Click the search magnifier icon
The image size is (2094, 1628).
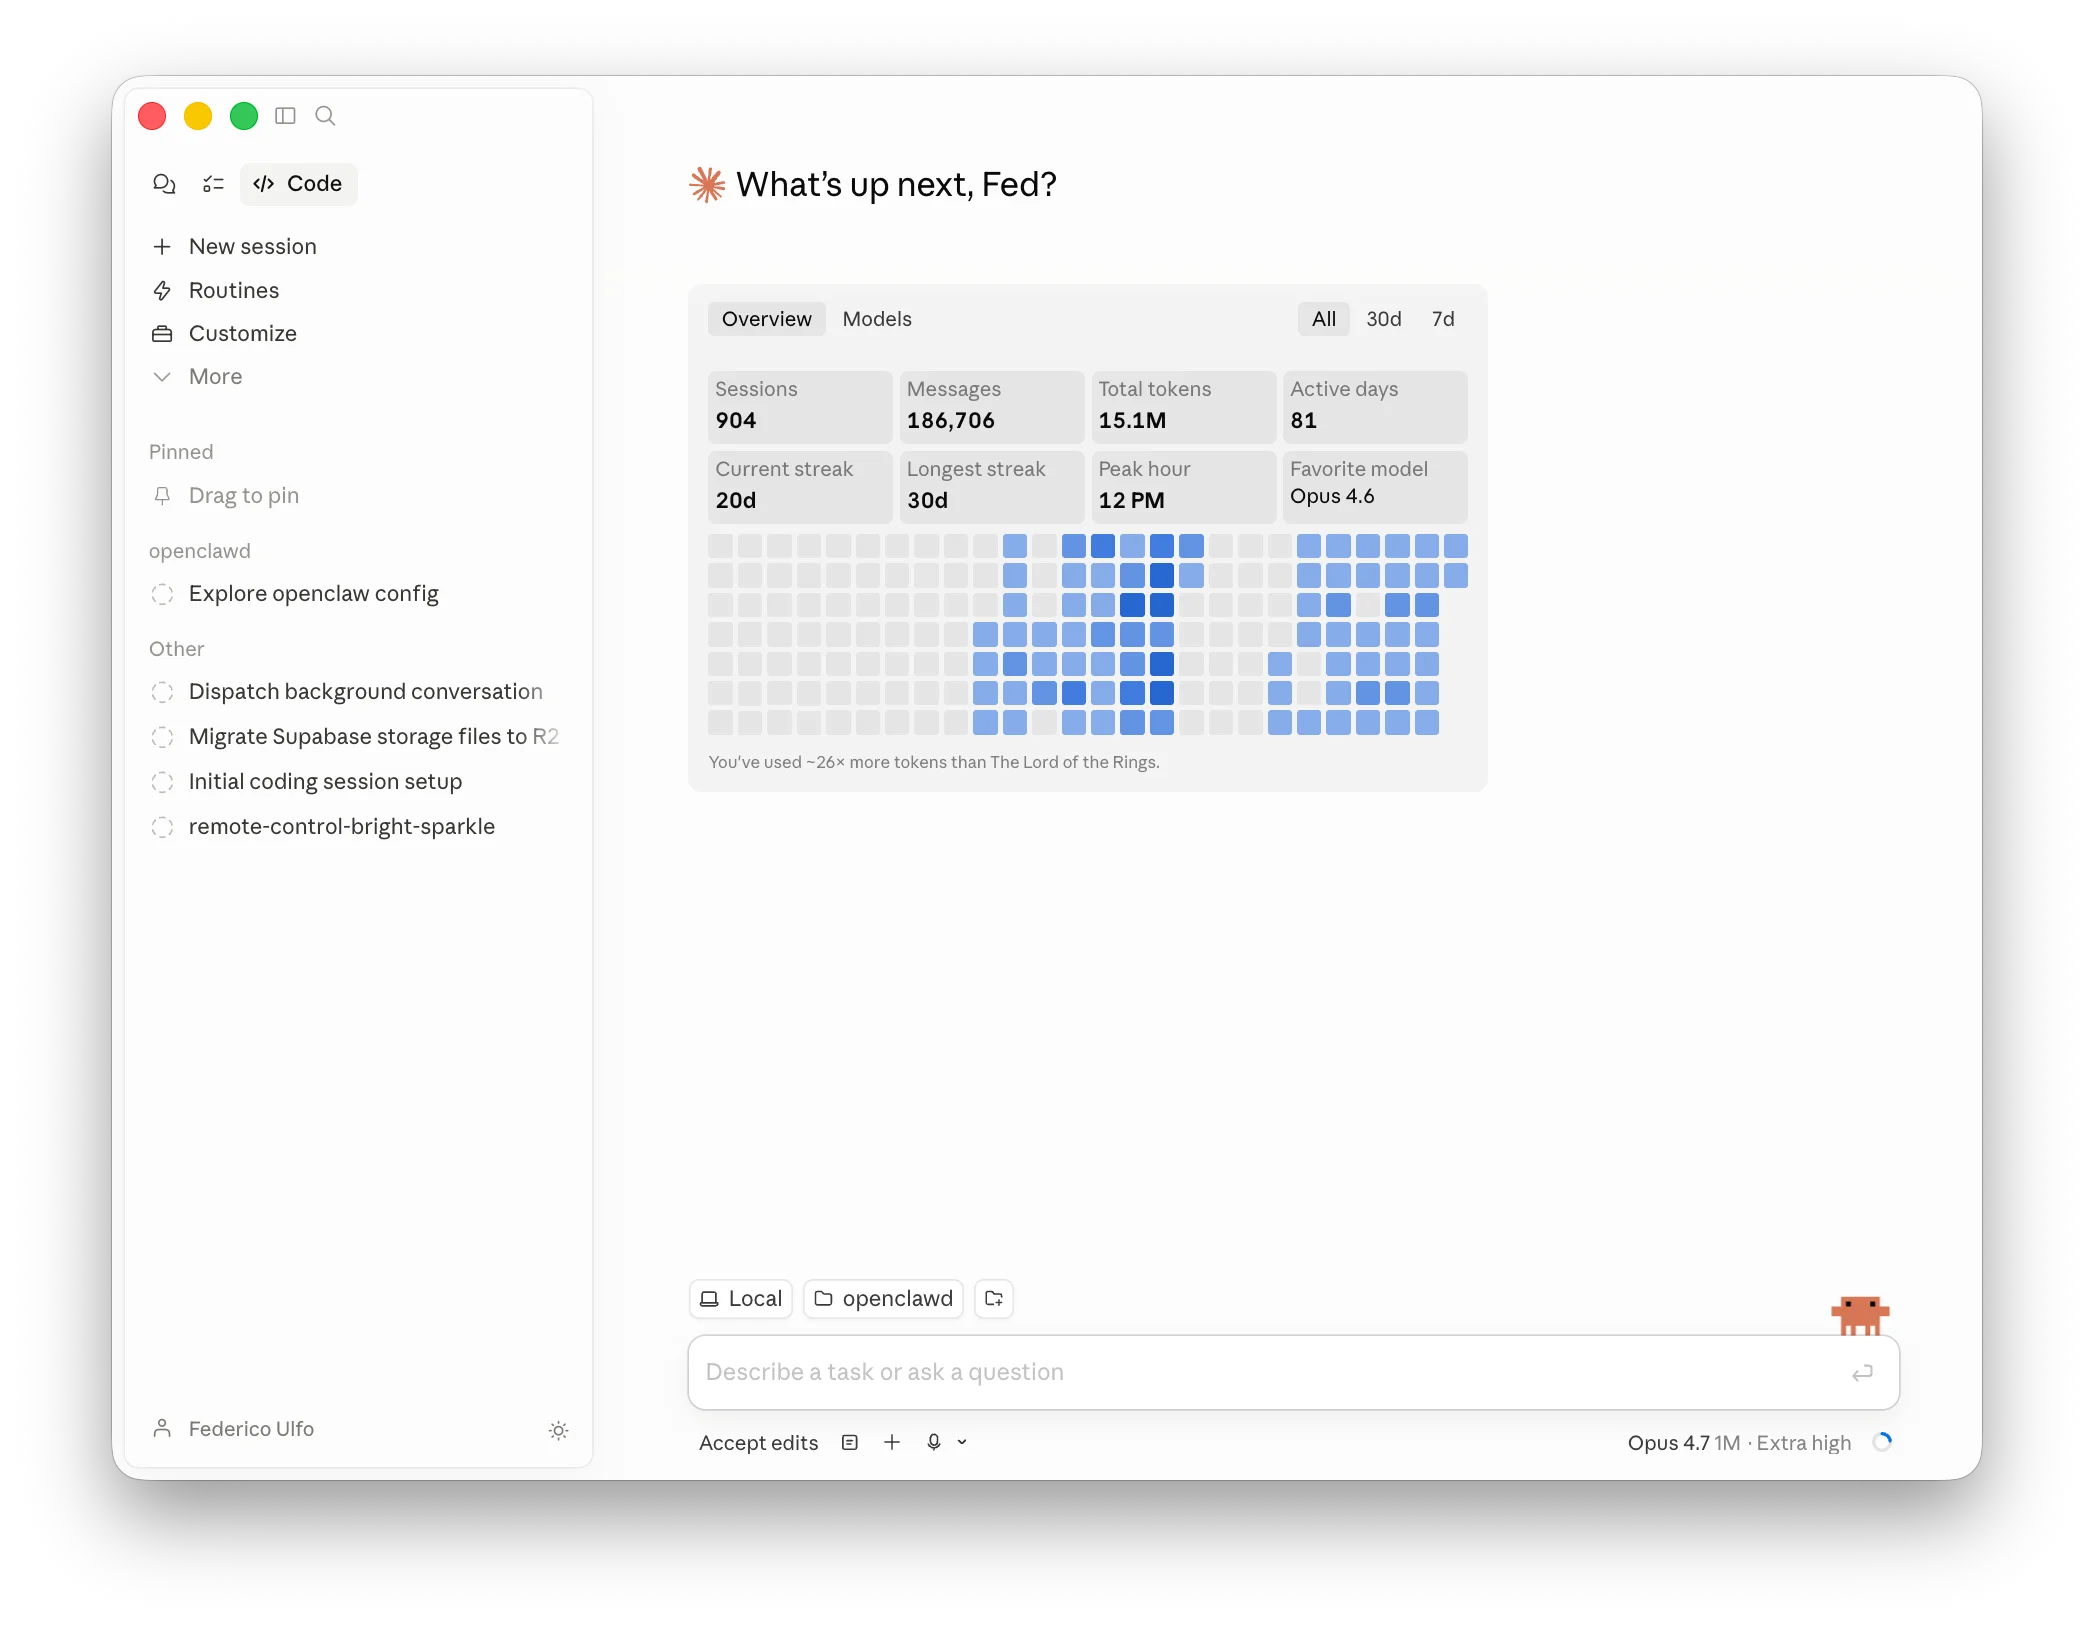tap(325, 116)
